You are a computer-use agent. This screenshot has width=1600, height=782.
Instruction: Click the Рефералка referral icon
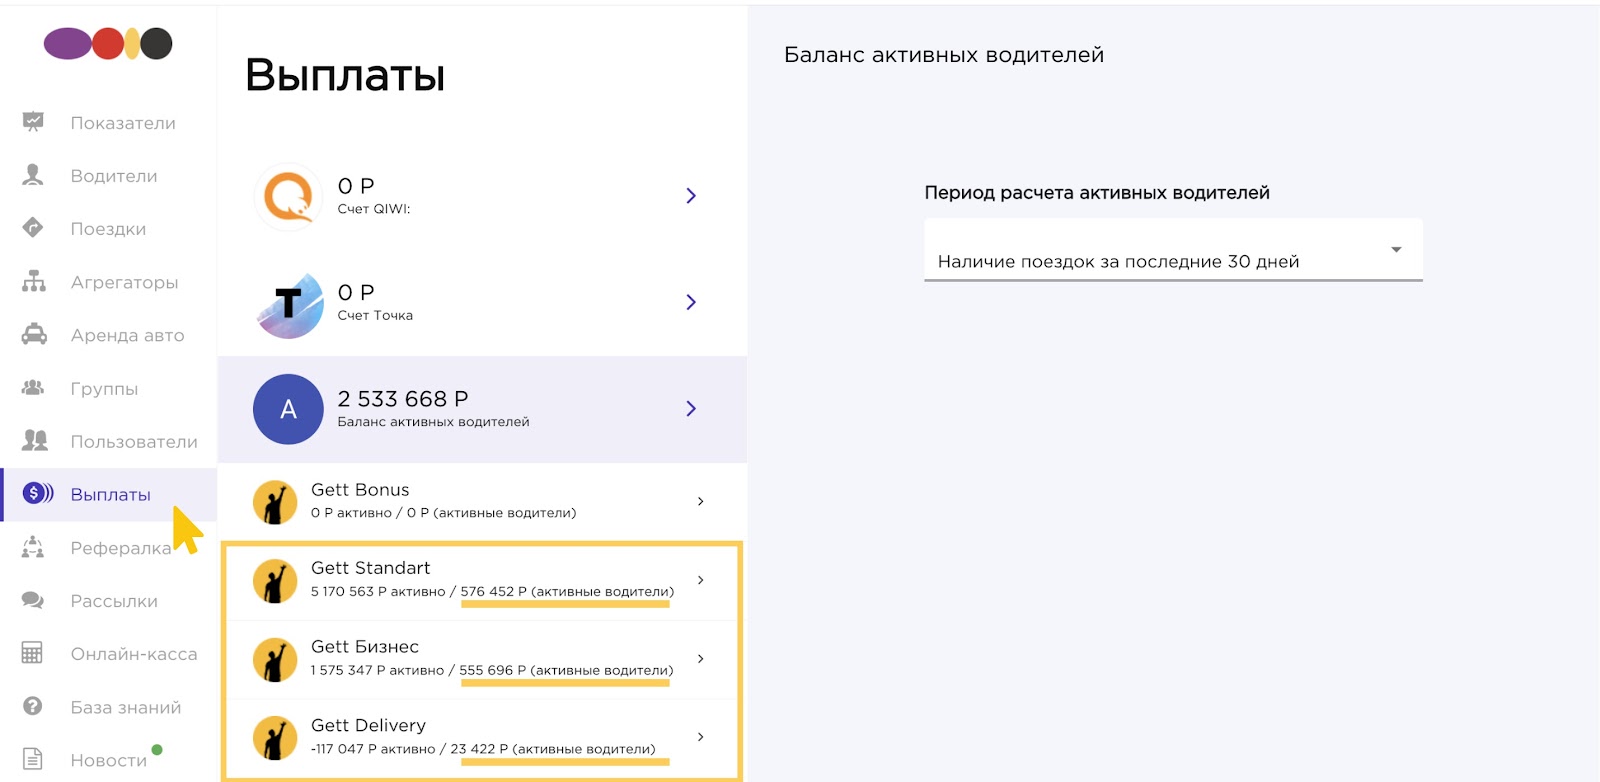pyautogui.click(x=33, y=547)
